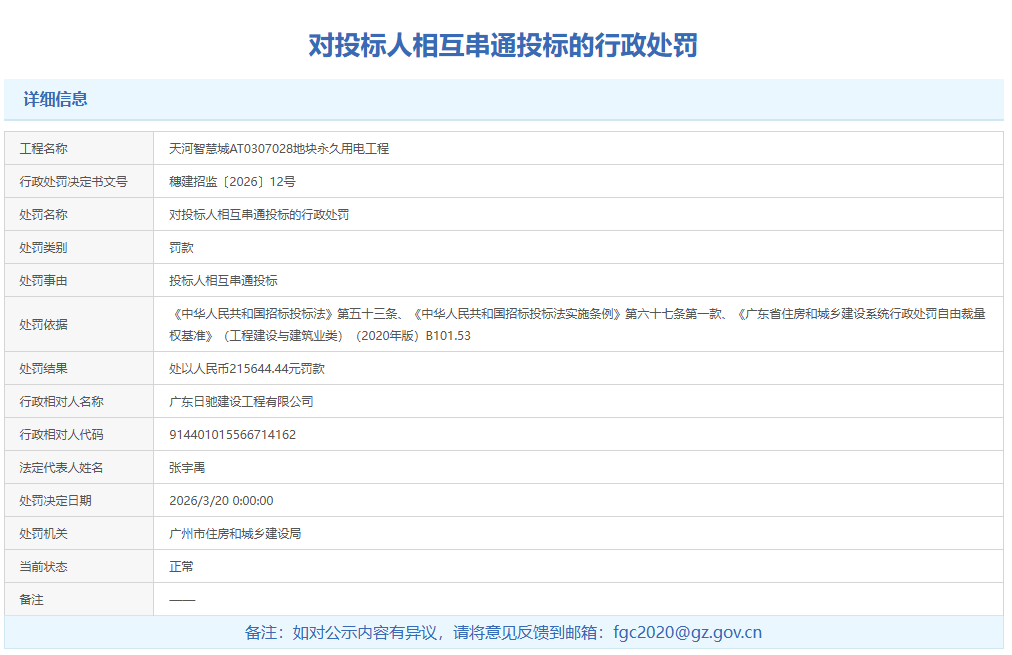Click the 处罚决定日期 label cell
The image size is (1012, 655).
56,500
